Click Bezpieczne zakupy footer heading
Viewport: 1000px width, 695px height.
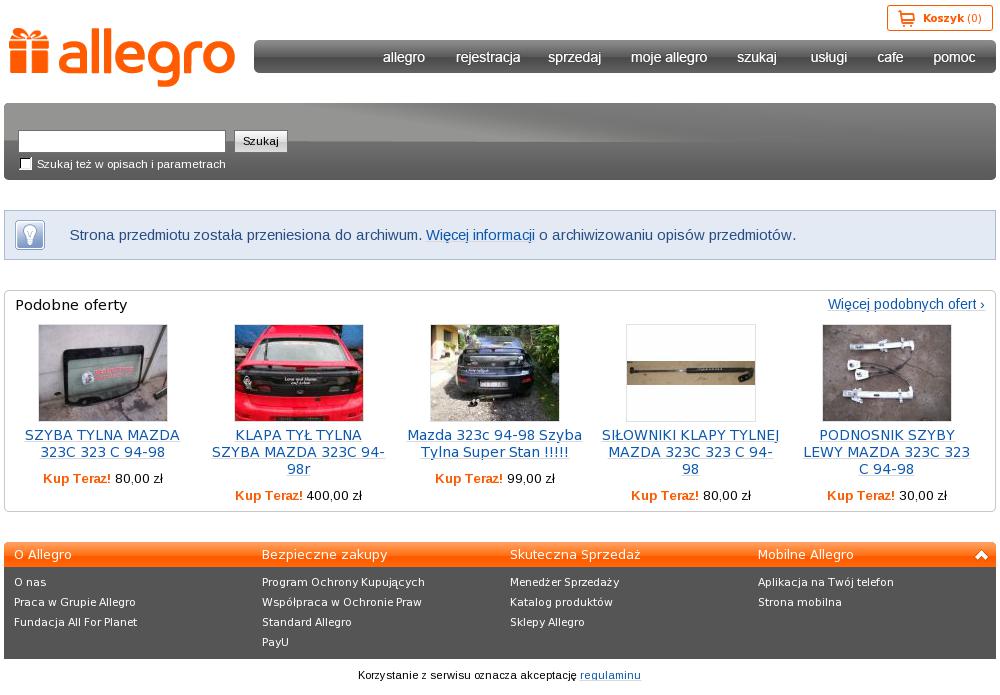(x=325, y=555)
